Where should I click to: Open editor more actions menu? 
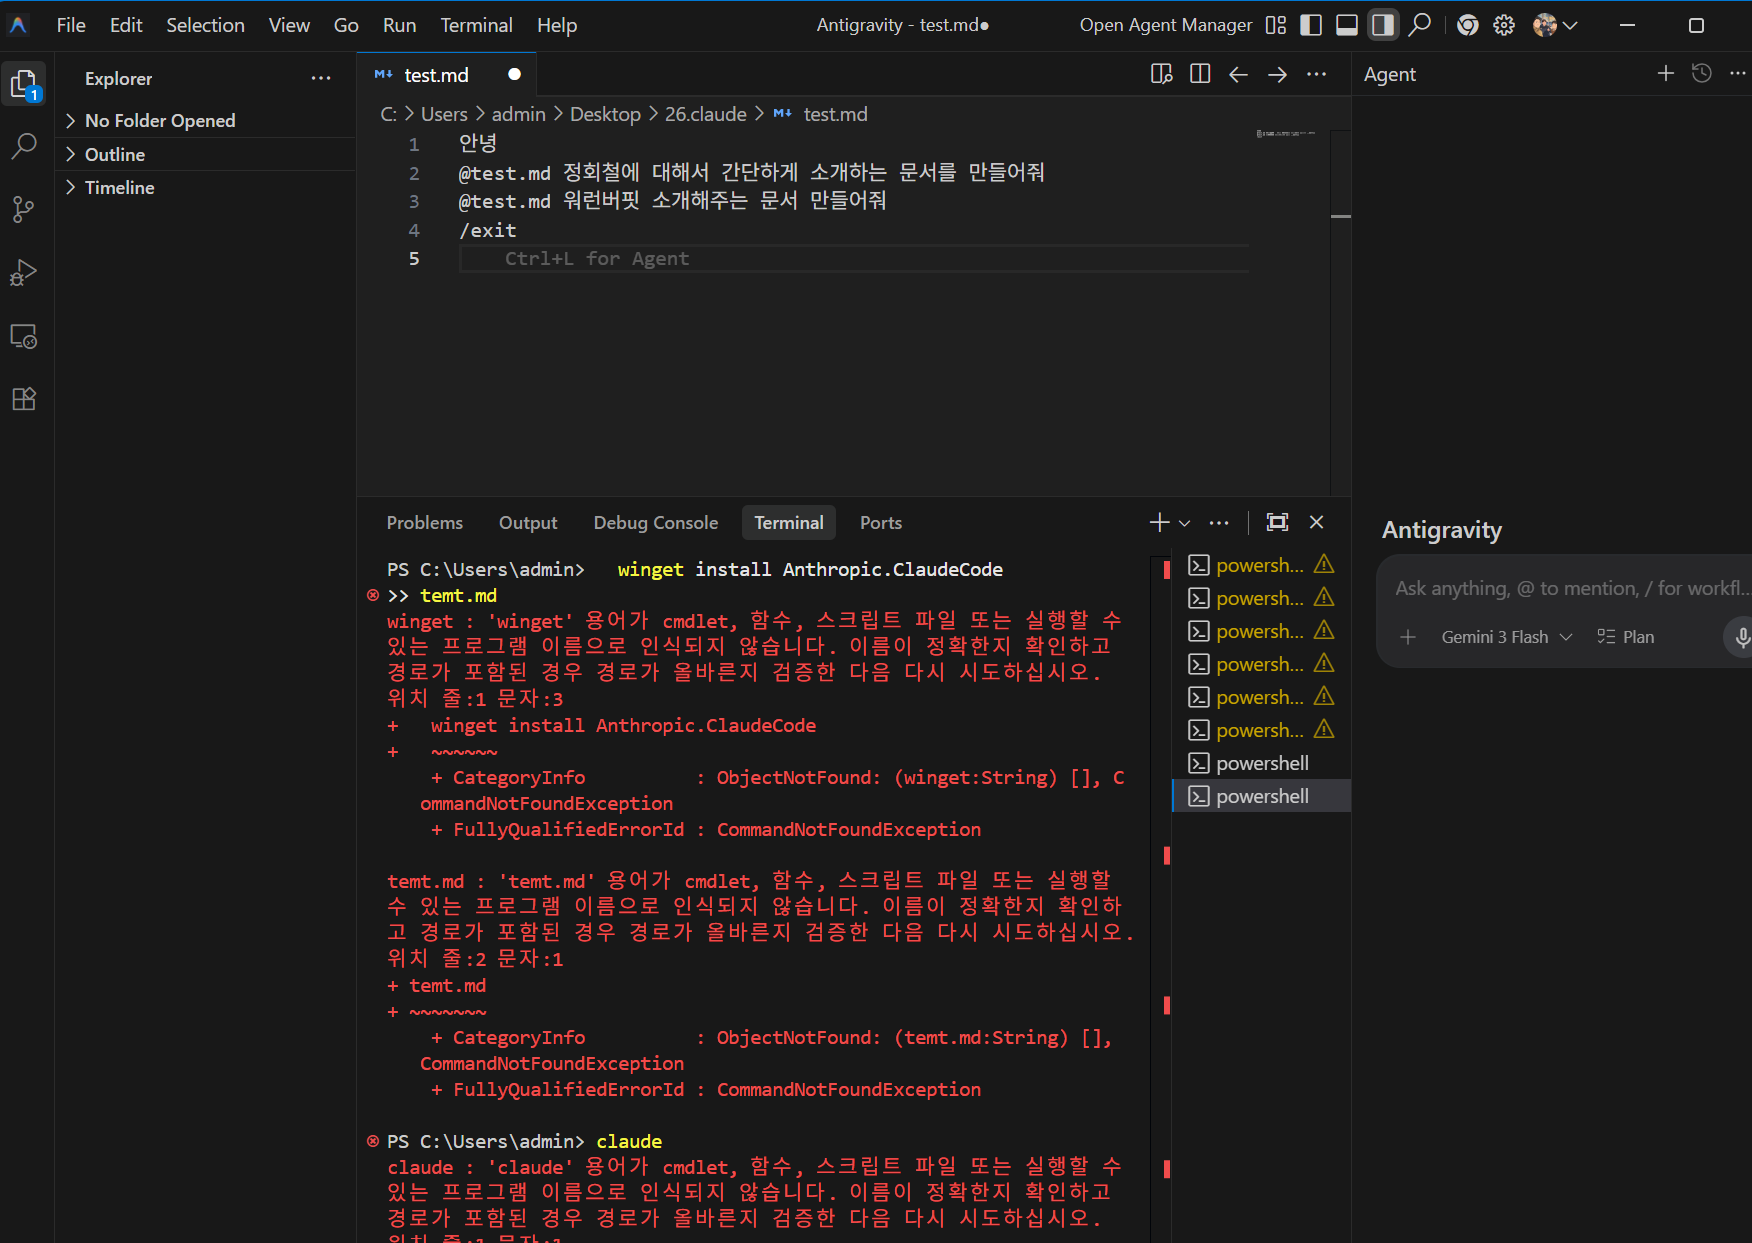[x=1316, y=74]
